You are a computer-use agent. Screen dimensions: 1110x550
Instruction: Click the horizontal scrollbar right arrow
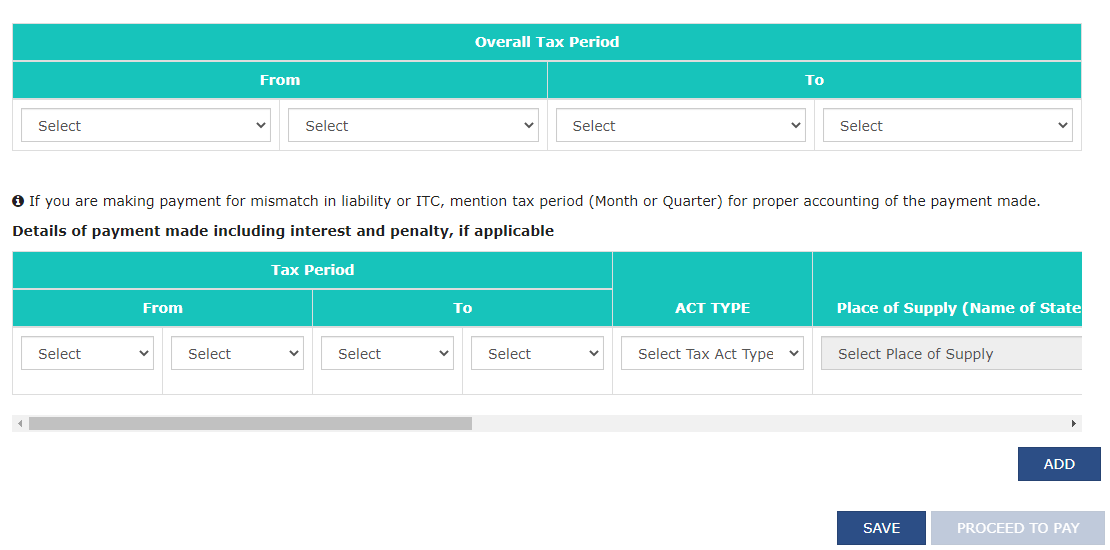pyautogui.click(x=1075, y=424)
